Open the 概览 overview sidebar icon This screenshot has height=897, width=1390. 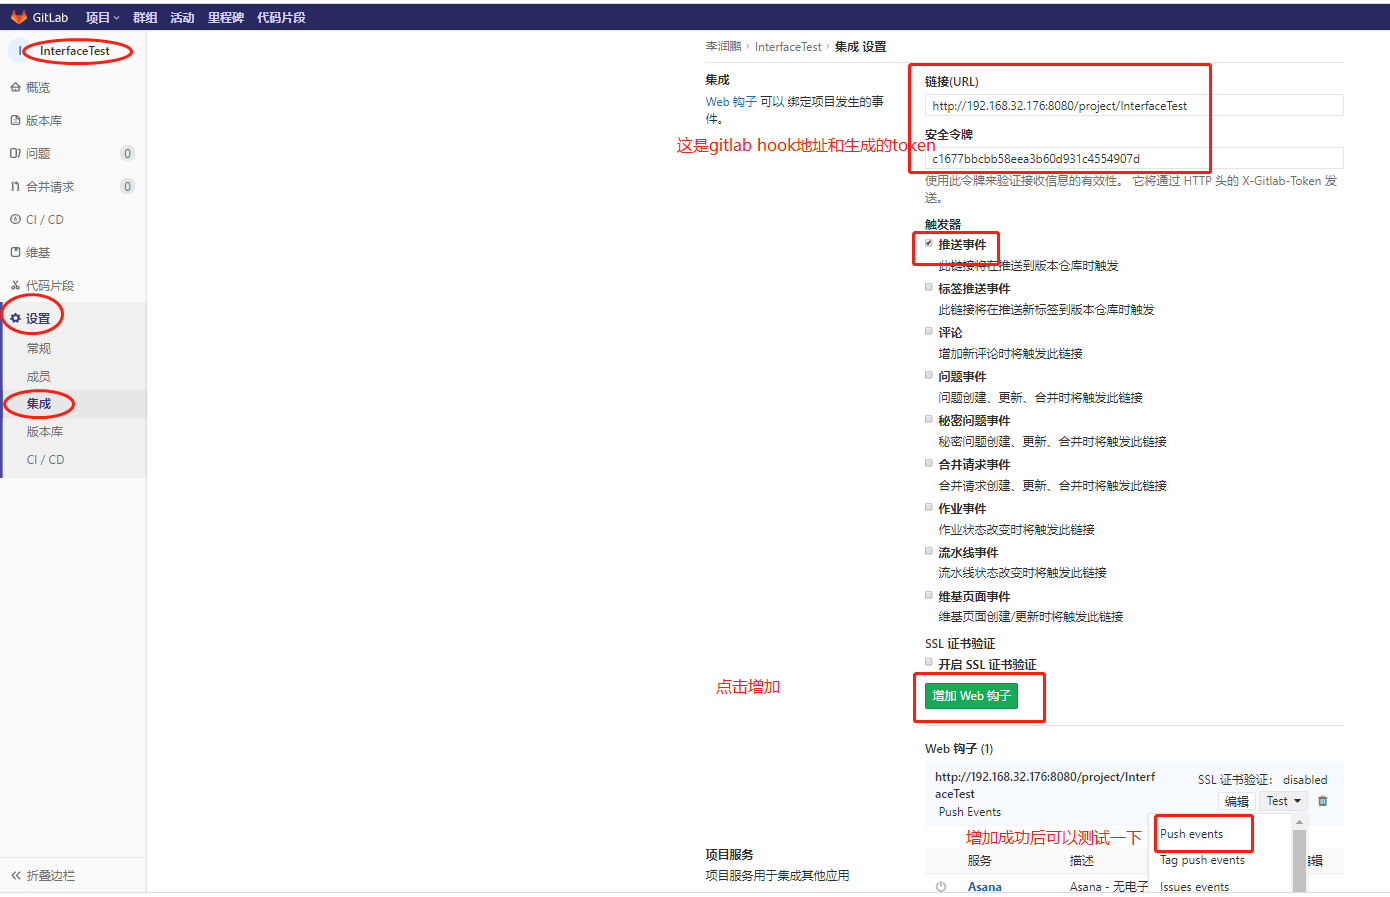(x=15, y=88)
